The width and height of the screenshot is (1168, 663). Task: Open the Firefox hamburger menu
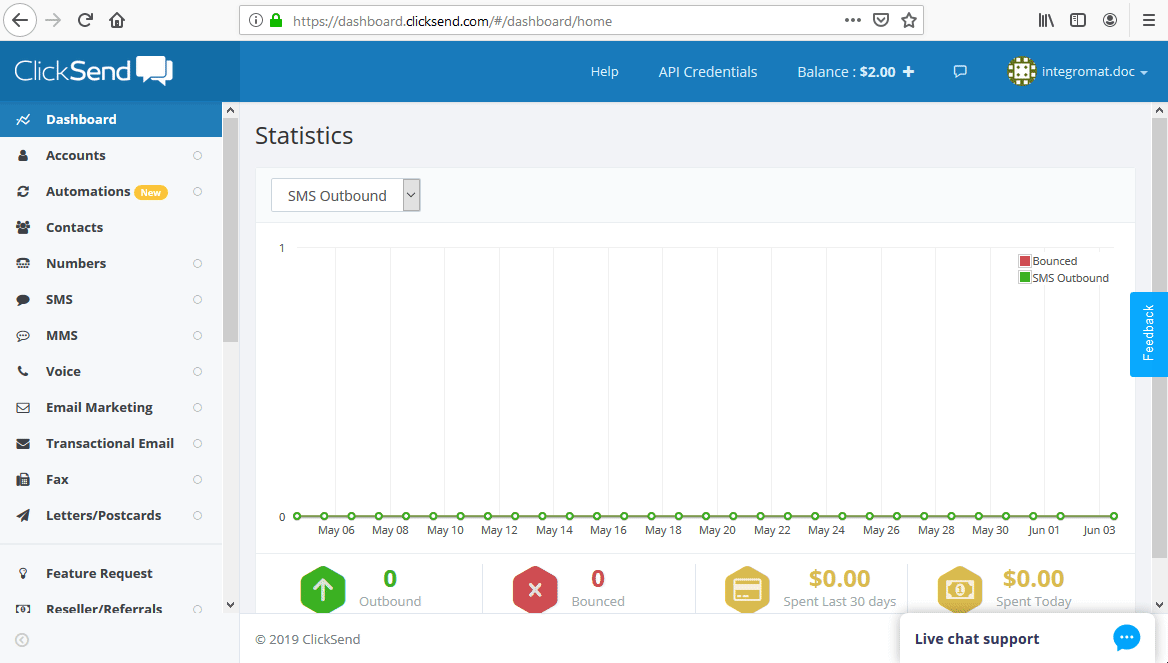point(1149,20)
